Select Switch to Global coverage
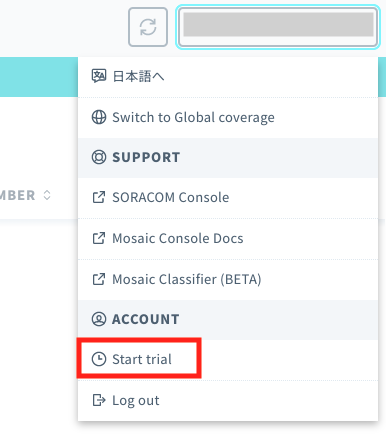Viewport: 386px width, 436px height. coord(228,117)
